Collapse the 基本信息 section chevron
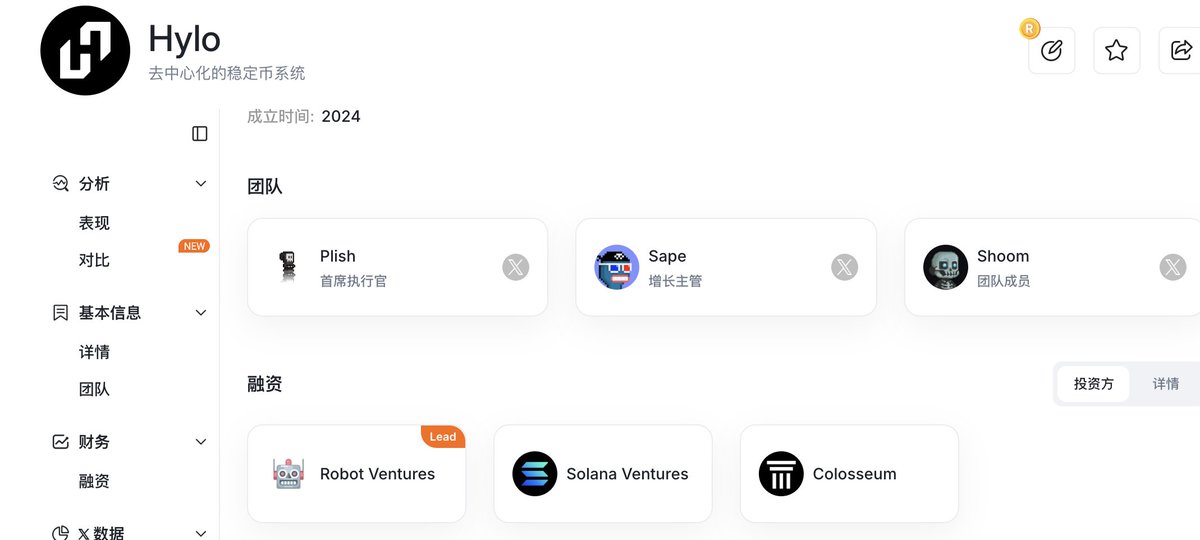Viewport: 1200px width, 540px height. pos(201,313)
